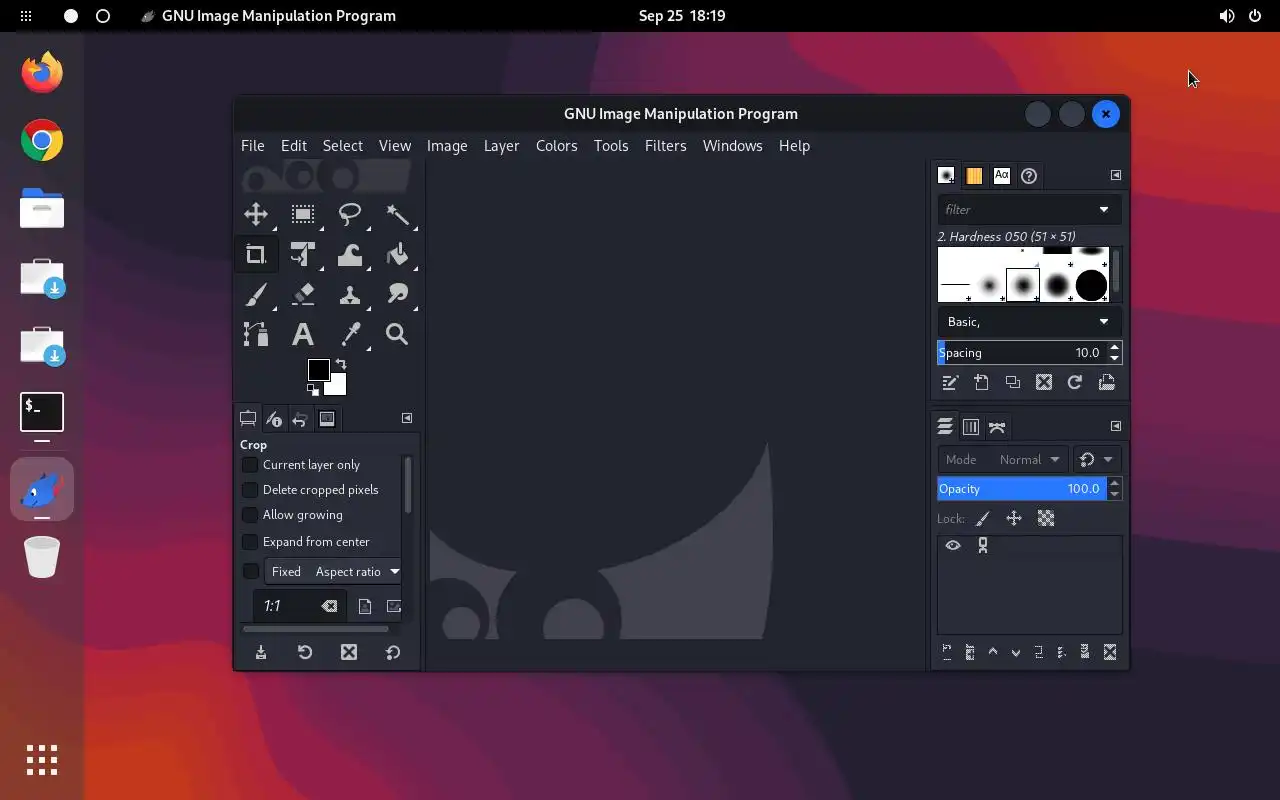Screen dimensions: 1280x800
Task: Select the solid black Hardness 100 brush
Action: coord(1091,285)
